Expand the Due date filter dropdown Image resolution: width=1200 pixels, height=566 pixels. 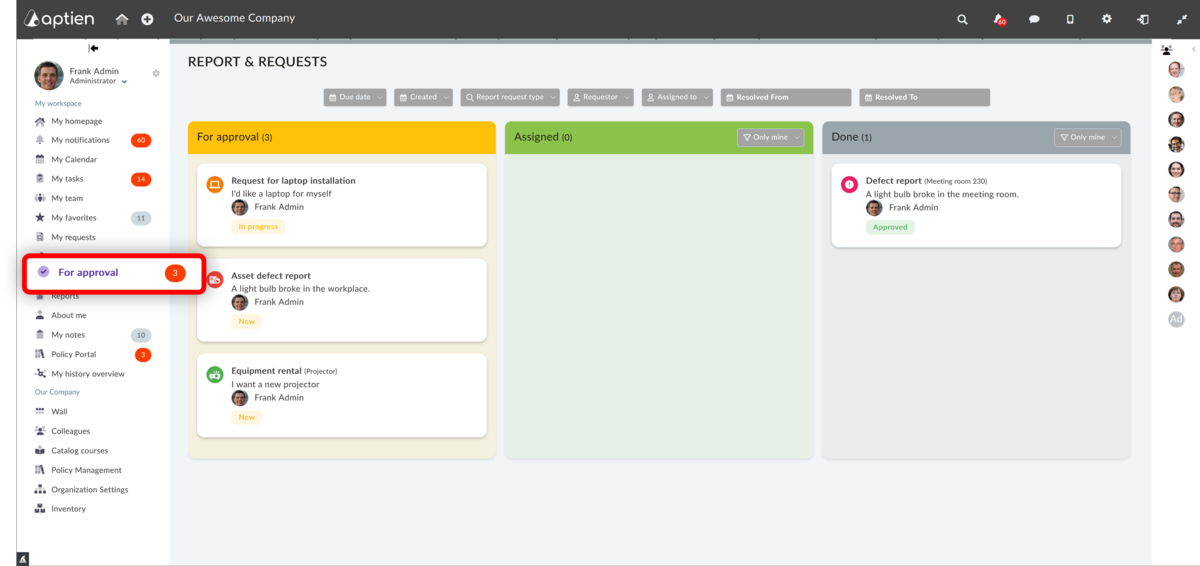(x=355, y=97)
